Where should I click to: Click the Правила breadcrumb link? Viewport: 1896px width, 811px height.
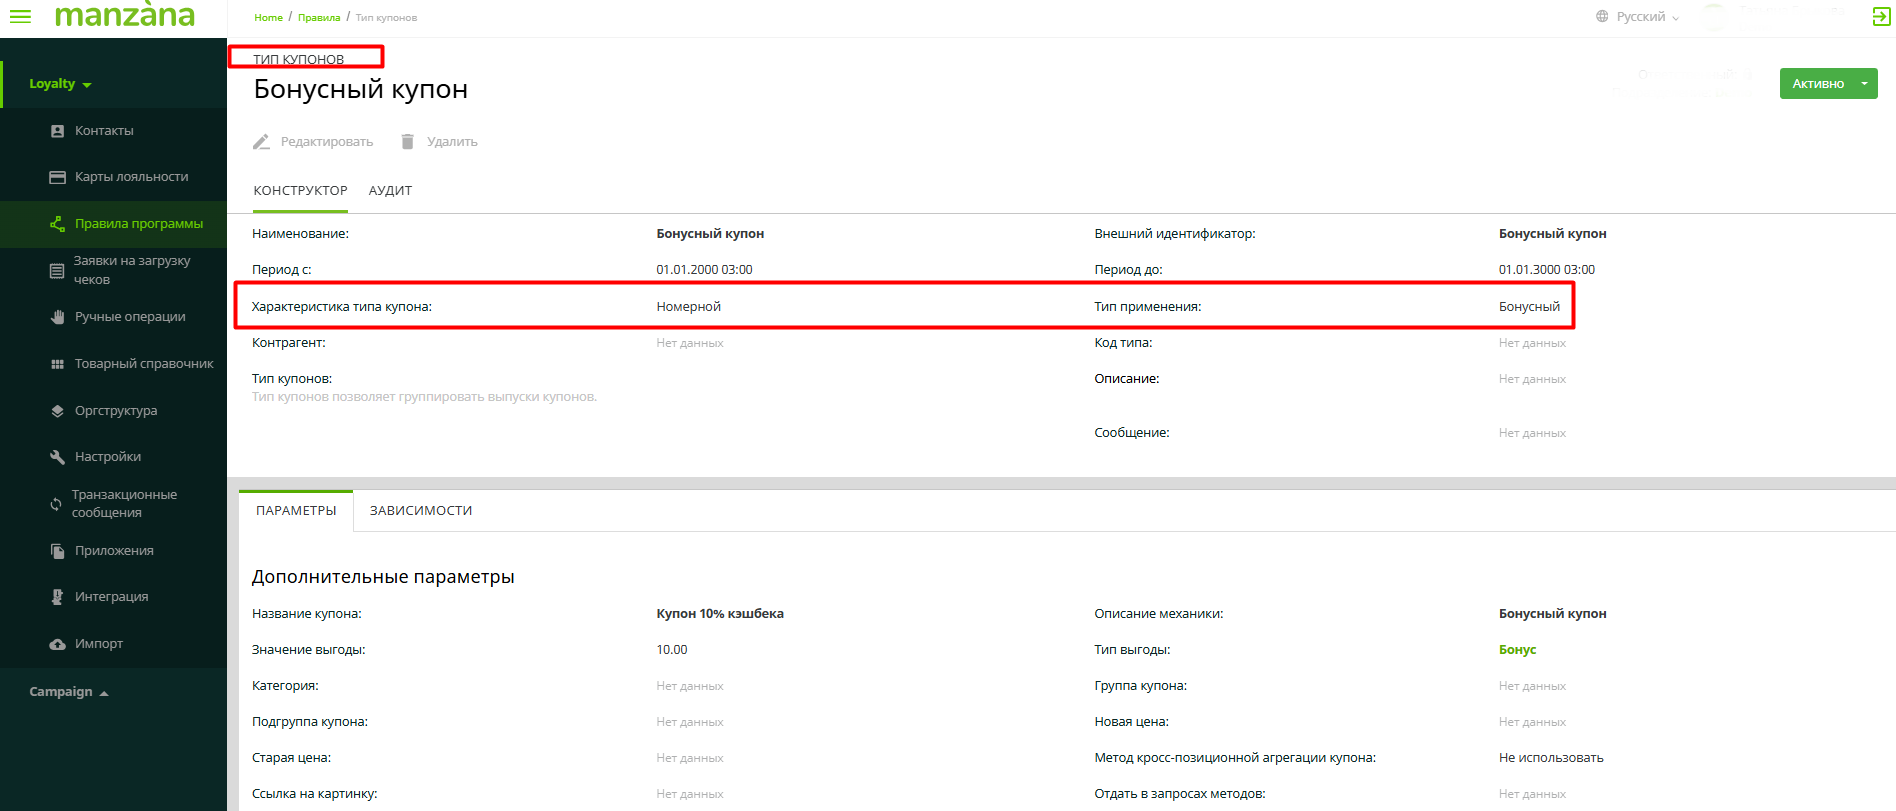[x=319, y=18]
